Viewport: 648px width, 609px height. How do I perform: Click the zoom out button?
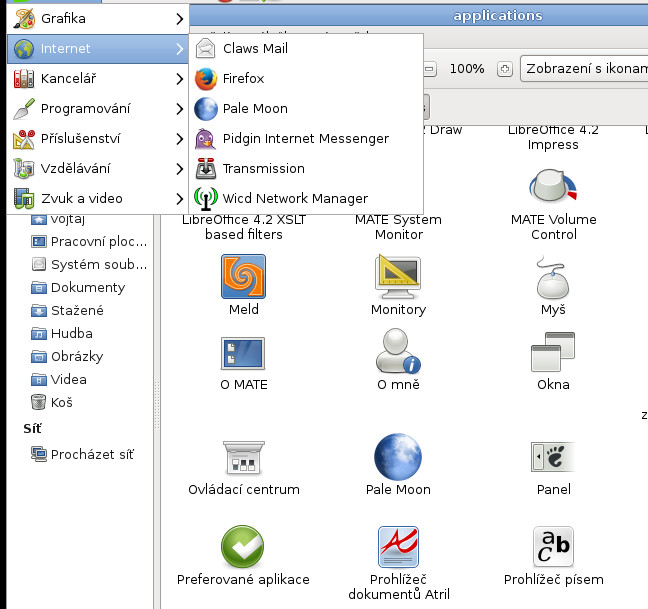pos(429,69)
